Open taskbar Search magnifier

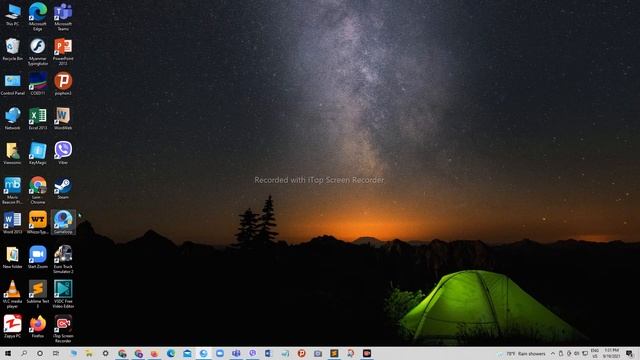point(24,353)
